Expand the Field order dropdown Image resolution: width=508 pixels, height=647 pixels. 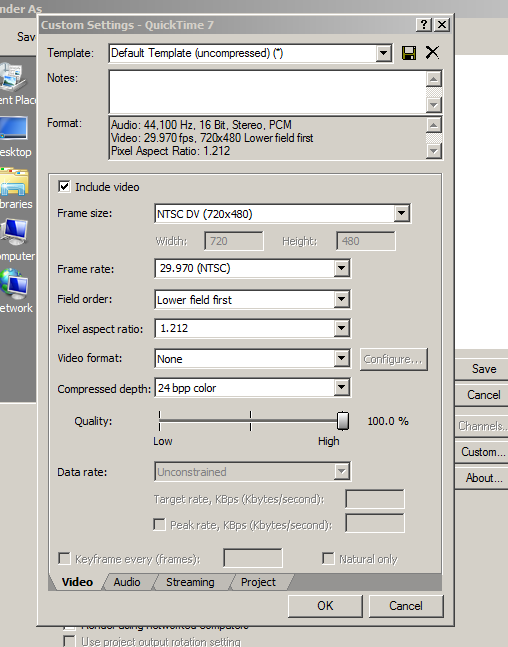point(341,300)
